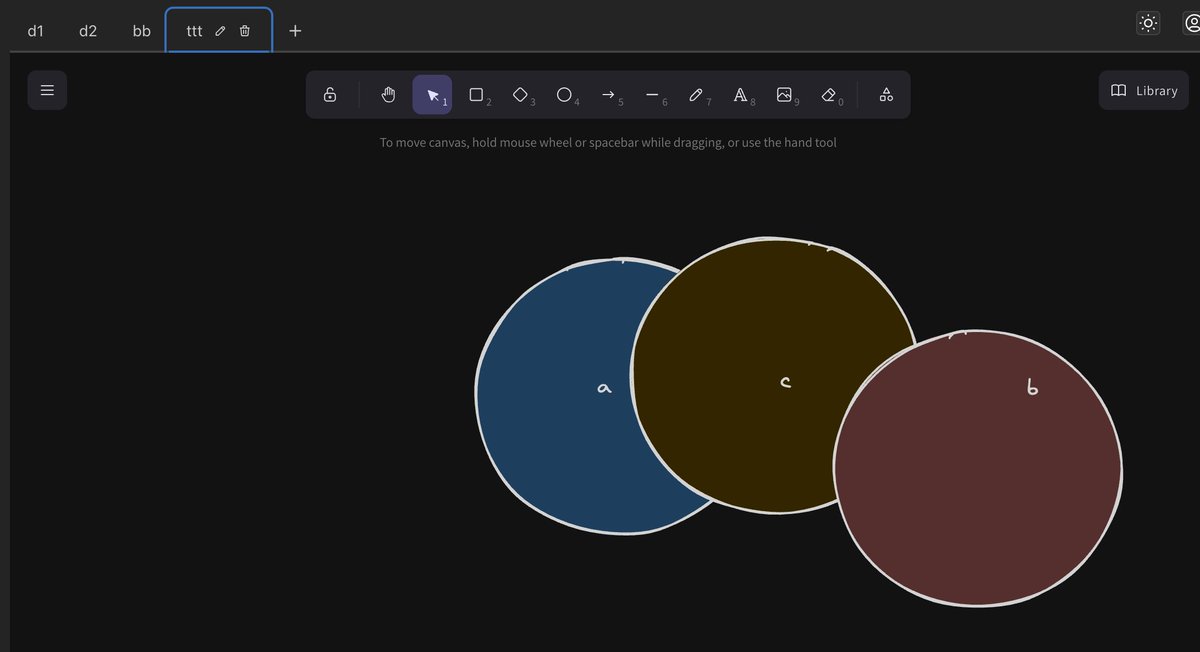Select the Insert image tool
1200x652 pixels.
[785, 95]
